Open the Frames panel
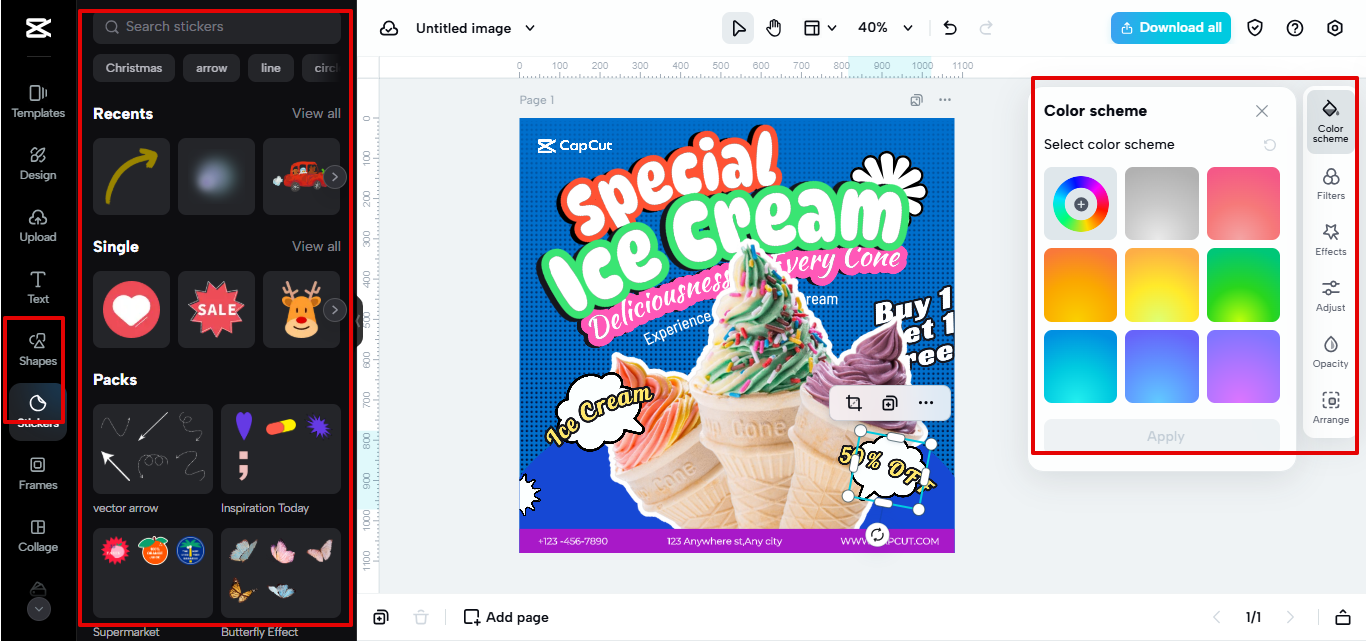This screenshot has width=1366, height=641. point(37,475)
